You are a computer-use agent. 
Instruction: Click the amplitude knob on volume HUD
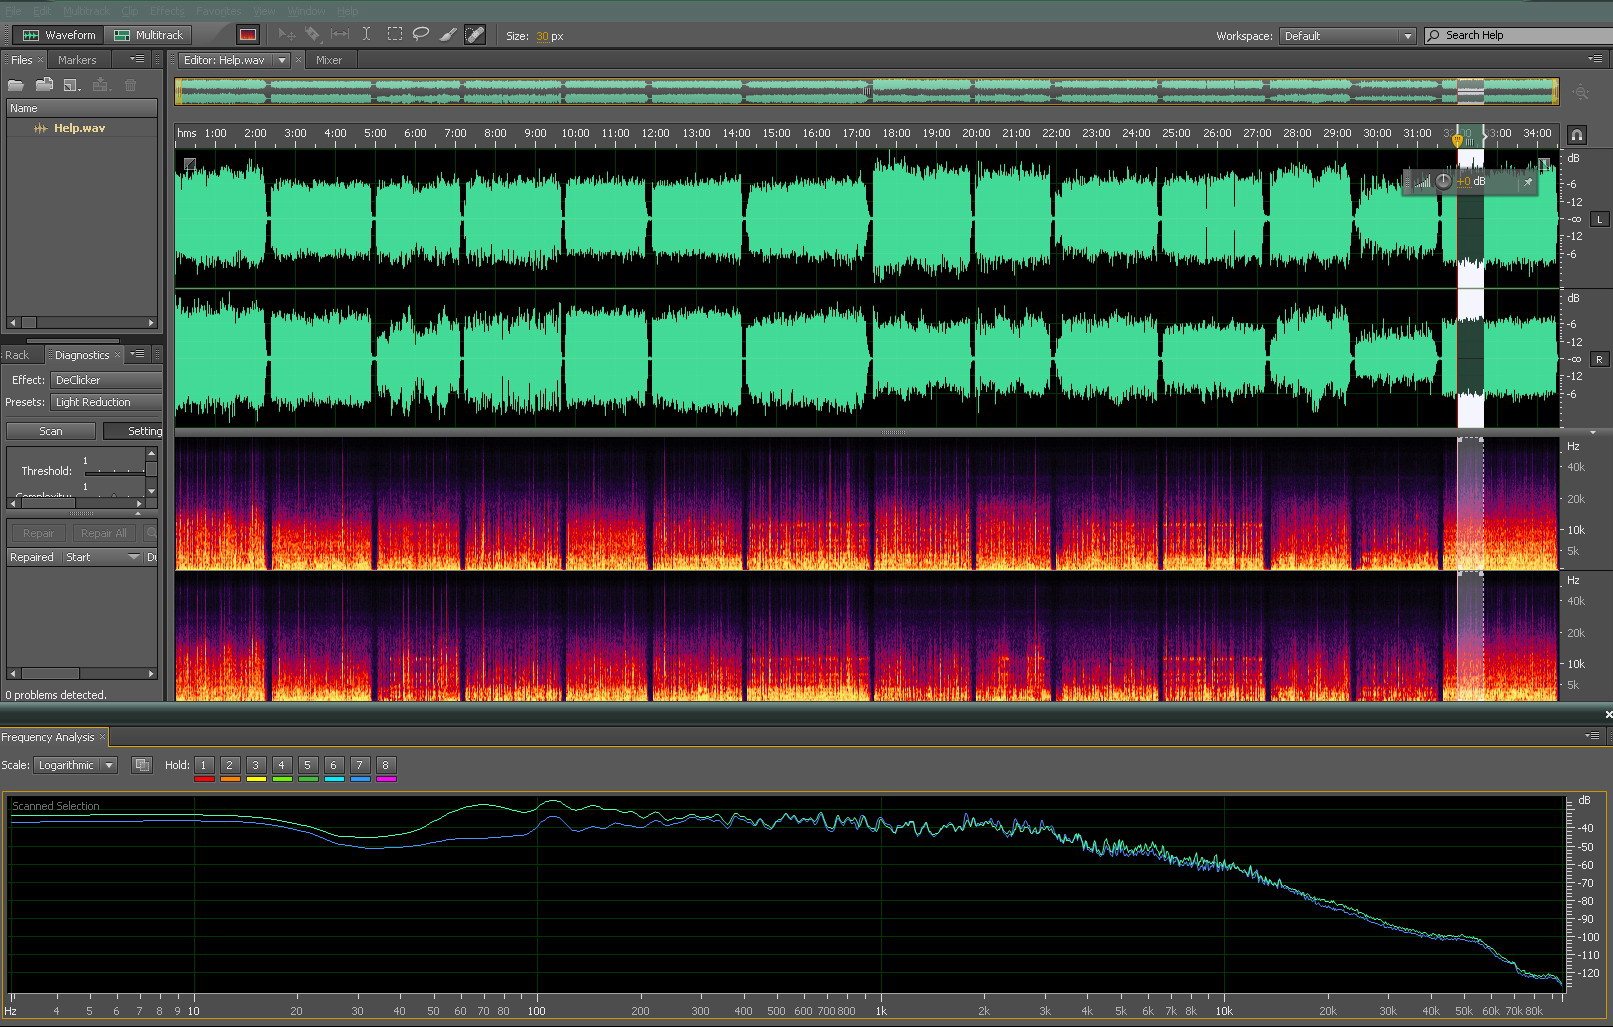pos(1443,182)
